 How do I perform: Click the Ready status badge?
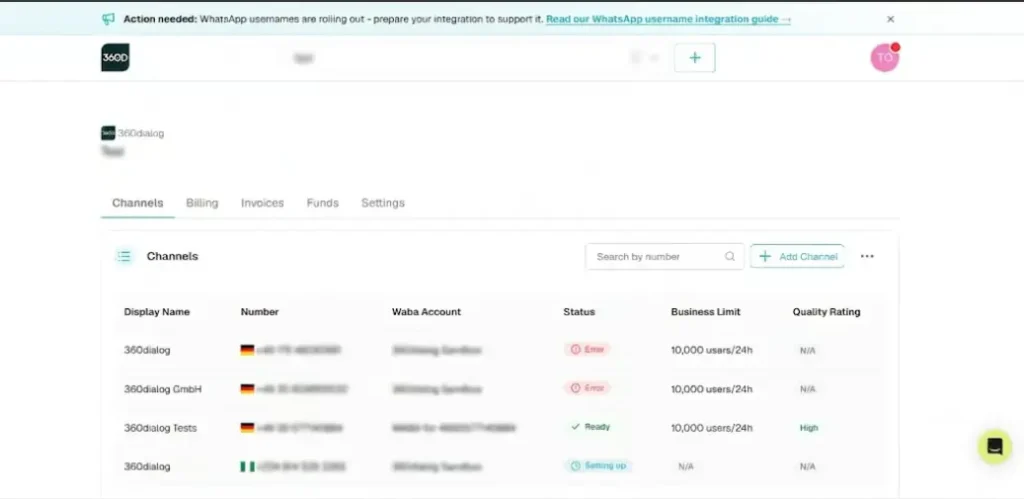590,427
